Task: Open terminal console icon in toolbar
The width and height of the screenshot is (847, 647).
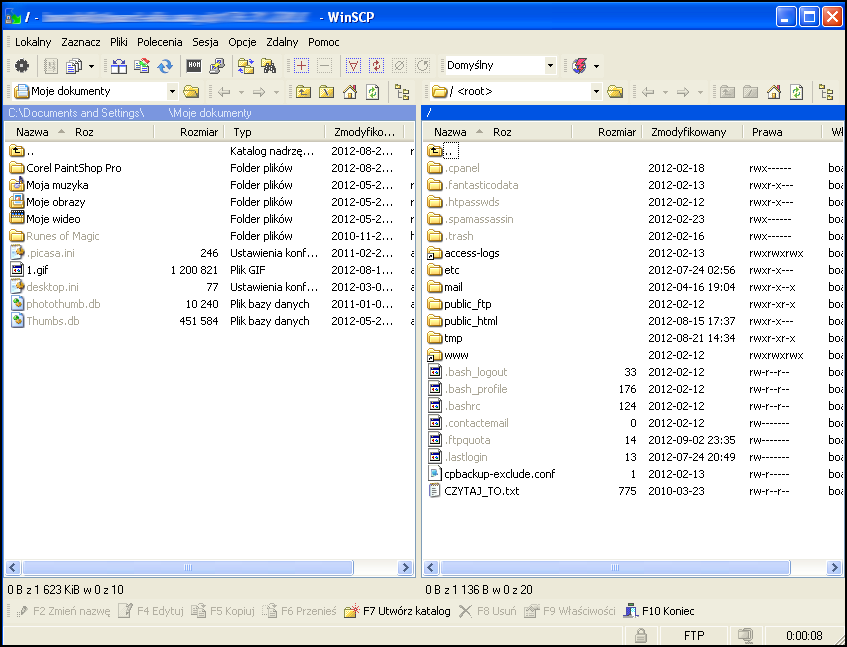Action: coord(193,66)
